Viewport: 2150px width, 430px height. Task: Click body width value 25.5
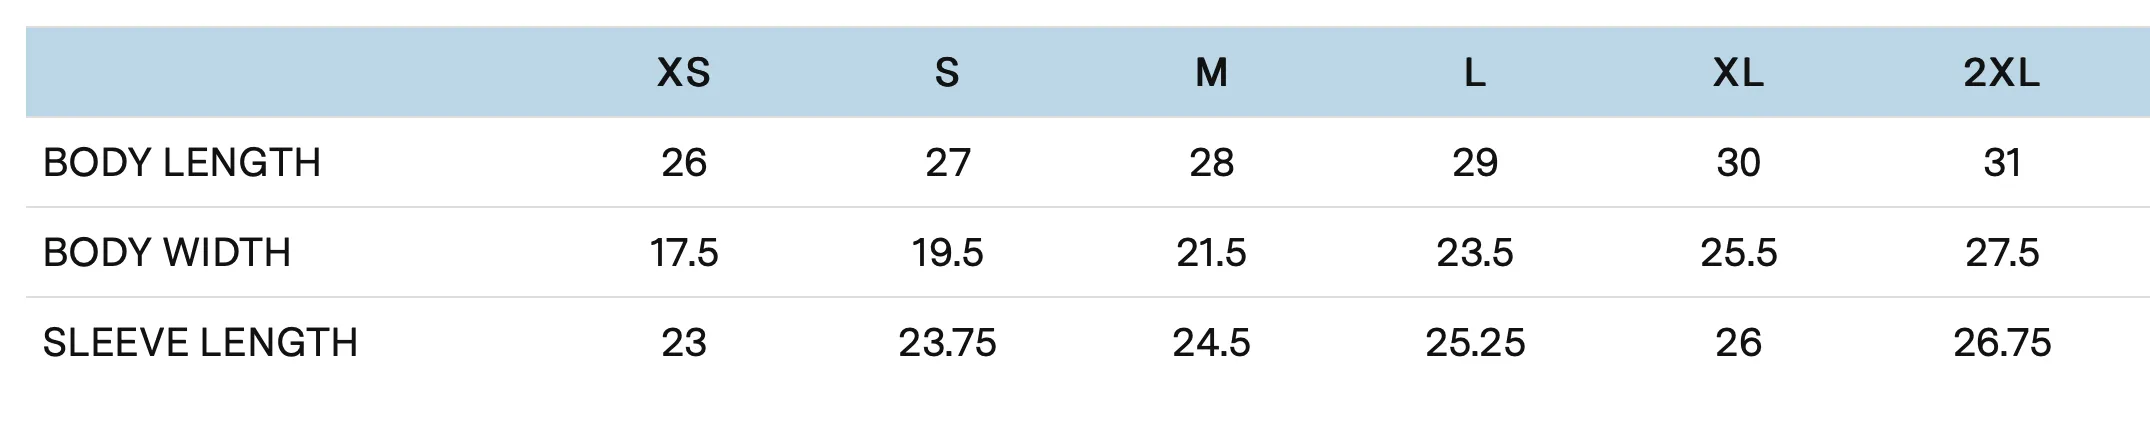(x=1738, y=253)
